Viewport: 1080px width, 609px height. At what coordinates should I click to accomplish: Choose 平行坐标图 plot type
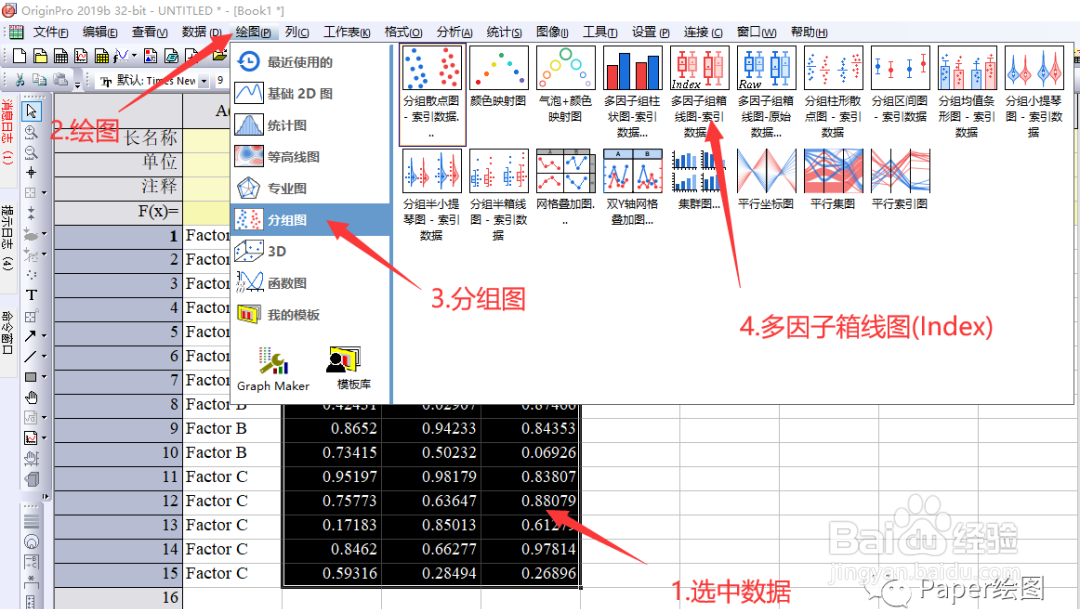pos(766,180)
